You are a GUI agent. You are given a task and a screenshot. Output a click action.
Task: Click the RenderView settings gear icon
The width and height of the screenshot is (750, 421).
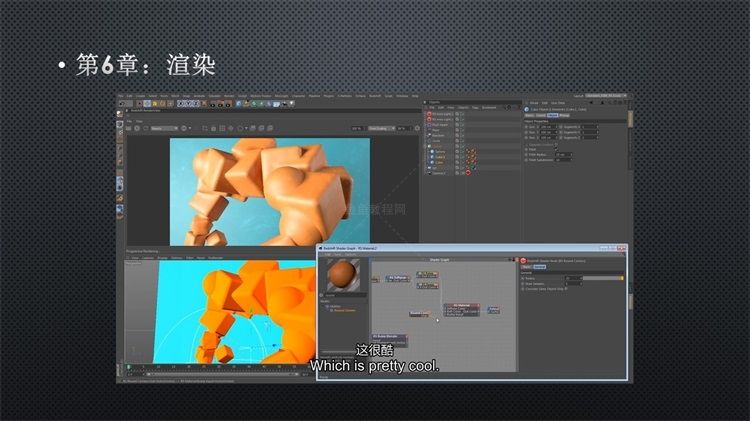click(x=417, y=128)
